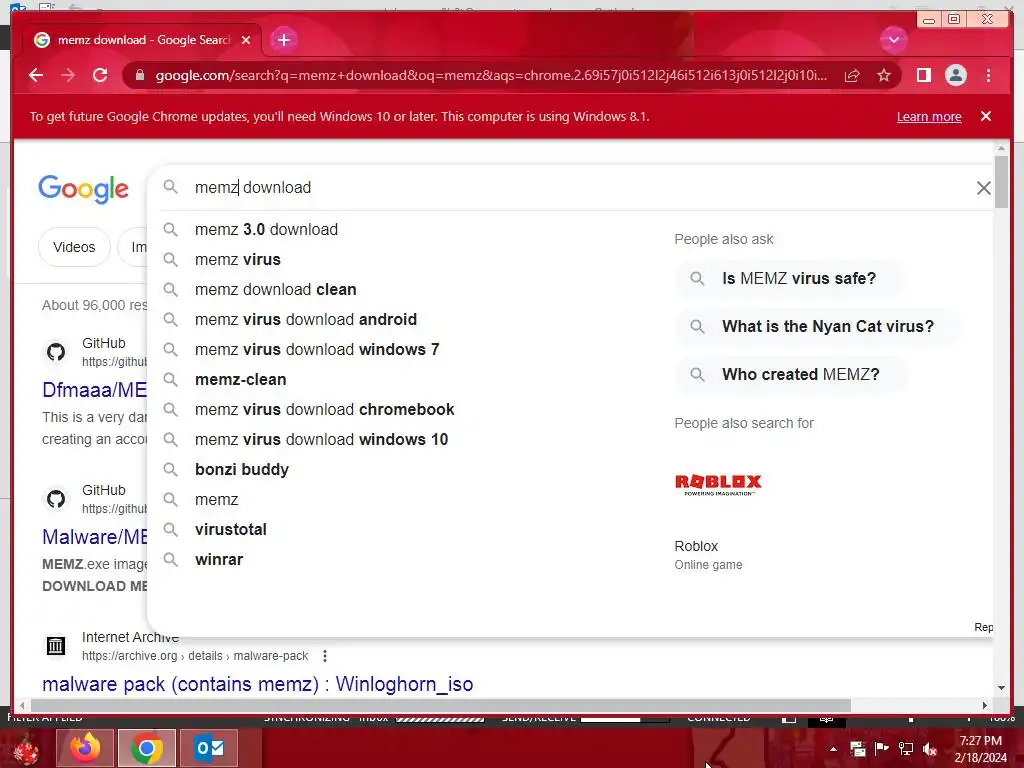Click the second GitHub result icon
The height and width of the screenshot is (768, 1024).
(x=56, y=500)
